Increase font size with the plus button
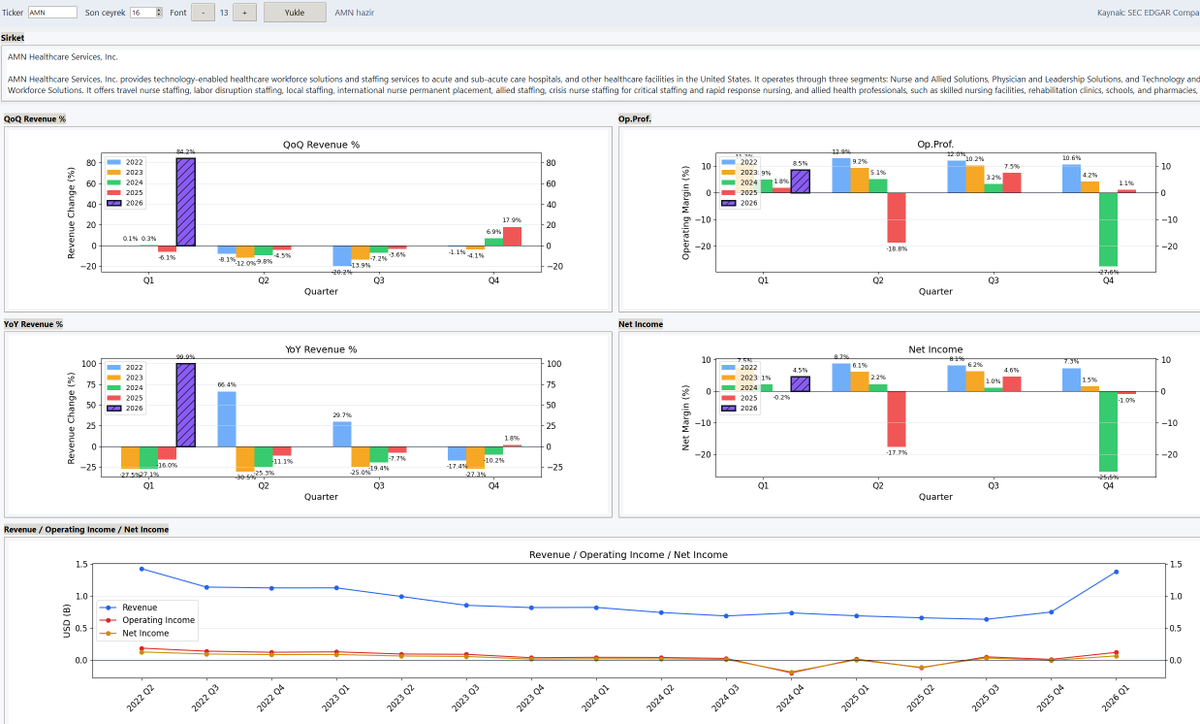 tap(246, 13)
